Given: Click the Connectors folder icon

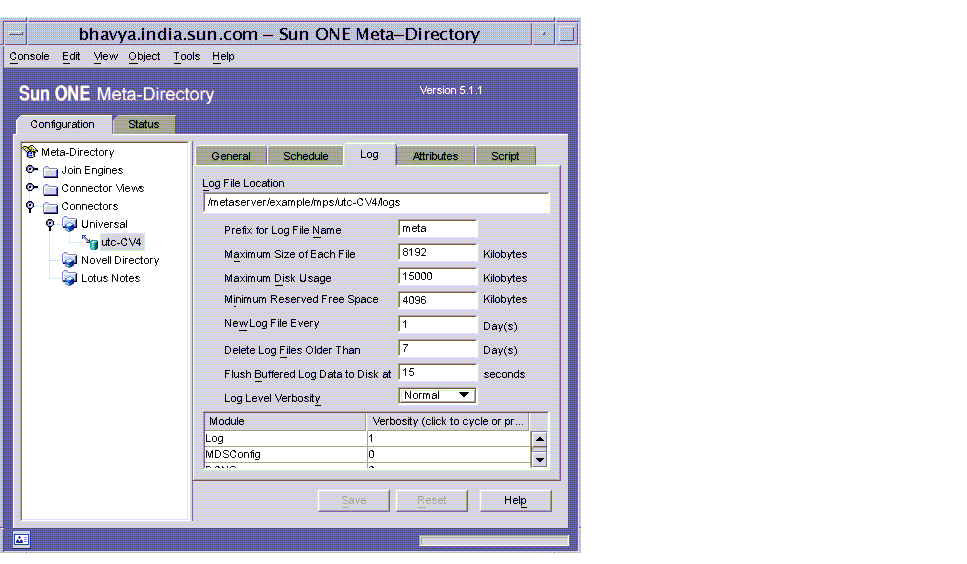Looking at the screenshot, I should pos(51,206).
